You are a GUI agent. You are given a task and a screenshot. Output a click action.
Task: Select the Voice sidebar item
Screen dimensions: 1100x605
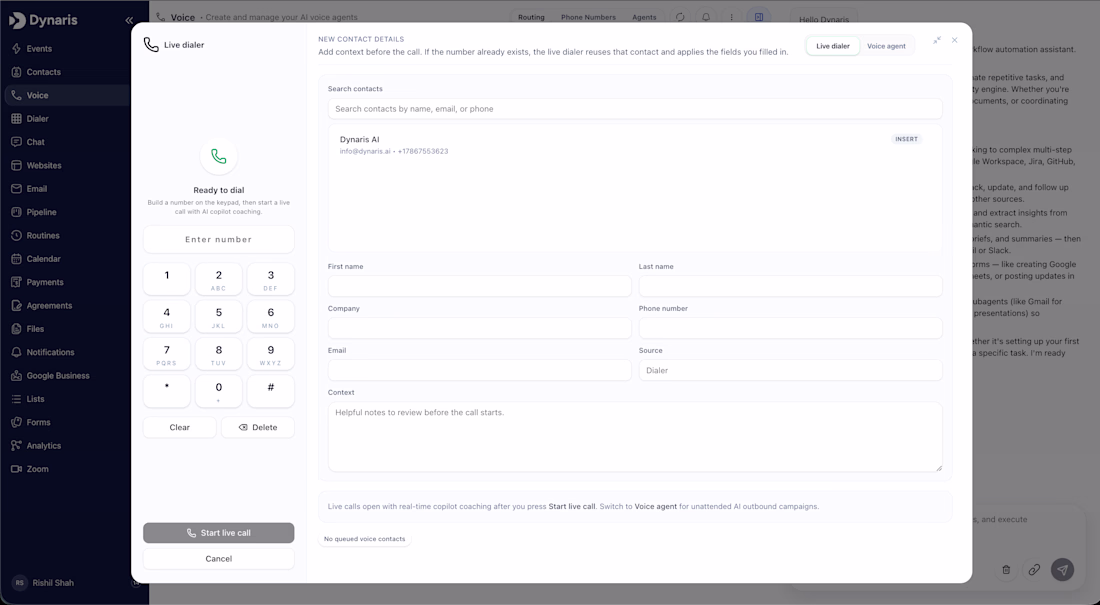pyautogui.click(x=65, y=95)
